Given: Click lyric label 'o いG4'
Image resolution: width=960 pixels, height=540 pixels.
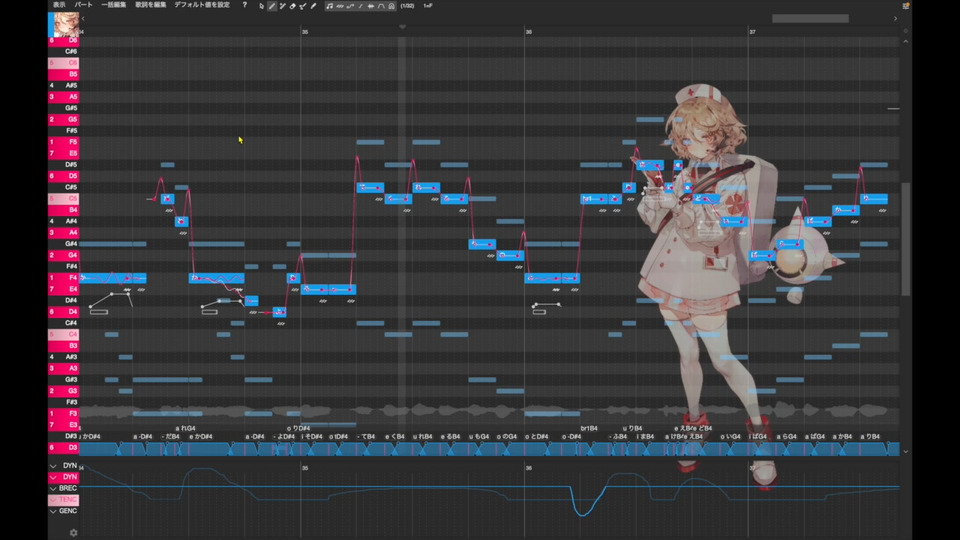Looking at the screenshot, I should [x=730, y=437].
